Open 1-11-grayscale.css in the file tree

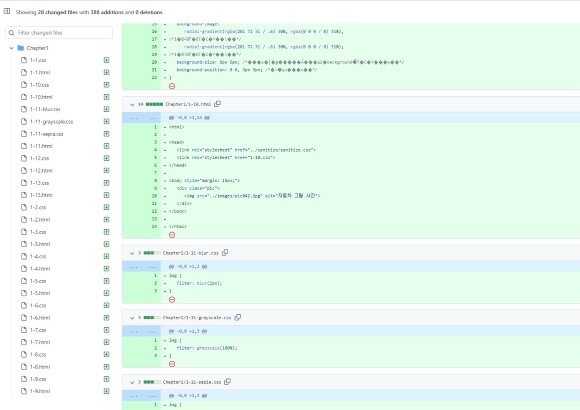51,121
